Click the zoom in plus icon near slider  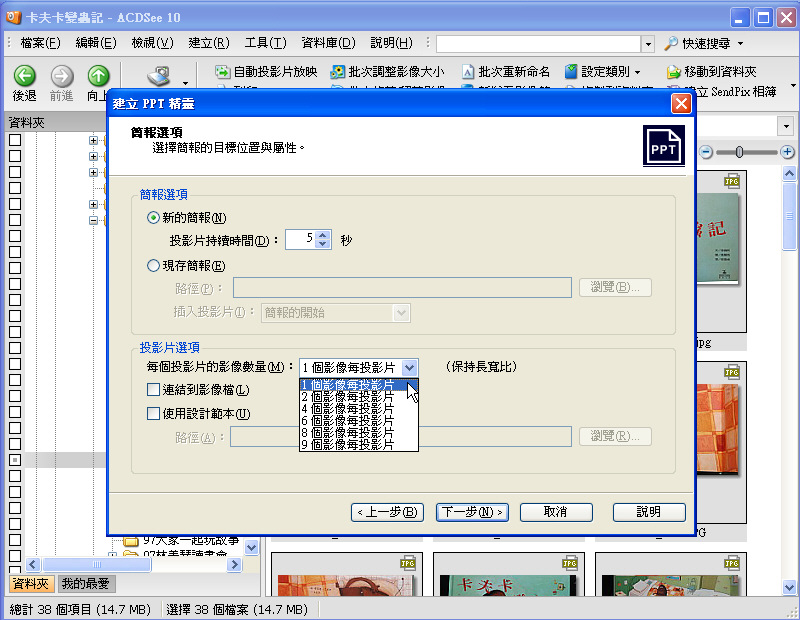click(787, 152)
